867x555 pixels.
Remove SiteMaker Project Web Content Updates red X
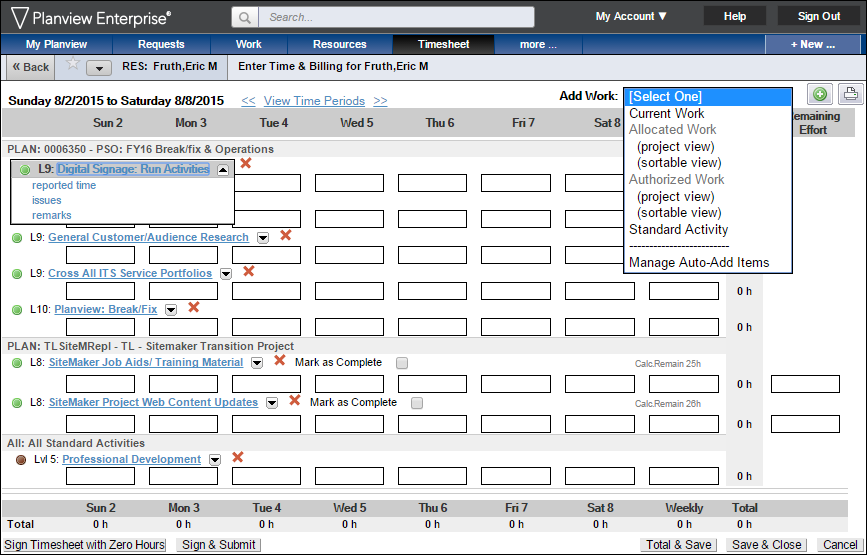pyautogui.click(x=295, y=400)
